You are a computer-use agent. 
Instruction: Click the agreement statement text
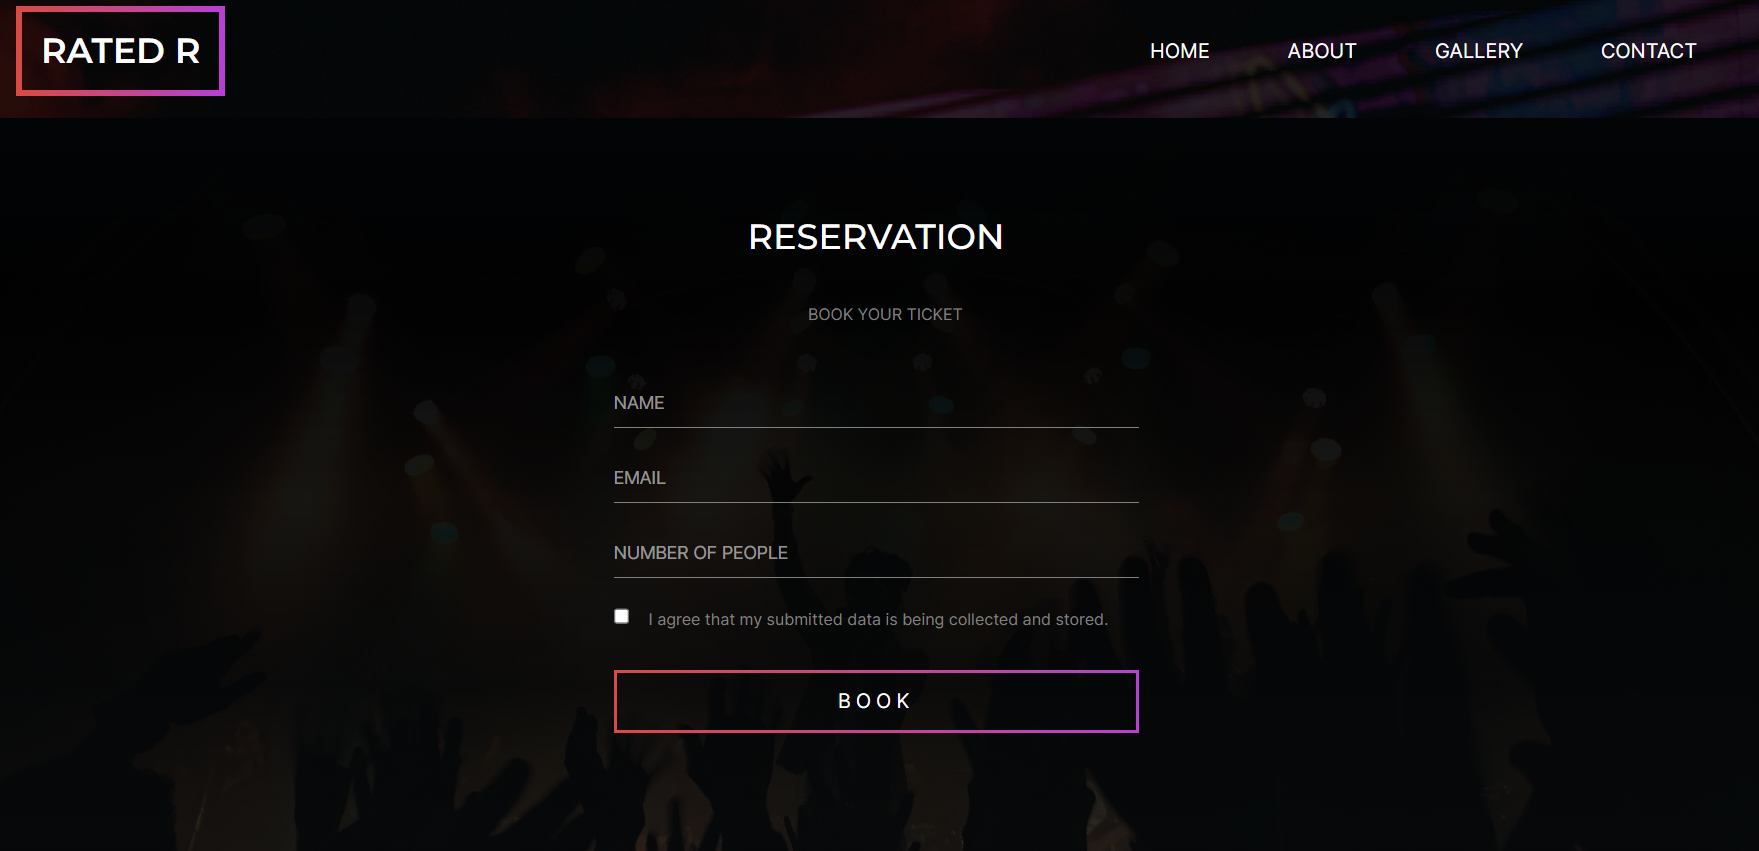[877, 619]
